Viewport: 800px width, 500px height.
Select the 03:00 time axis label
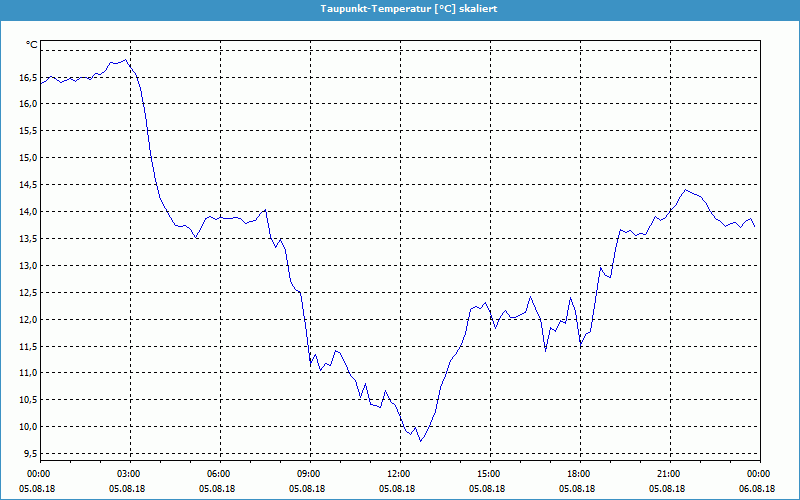point(129,474)
